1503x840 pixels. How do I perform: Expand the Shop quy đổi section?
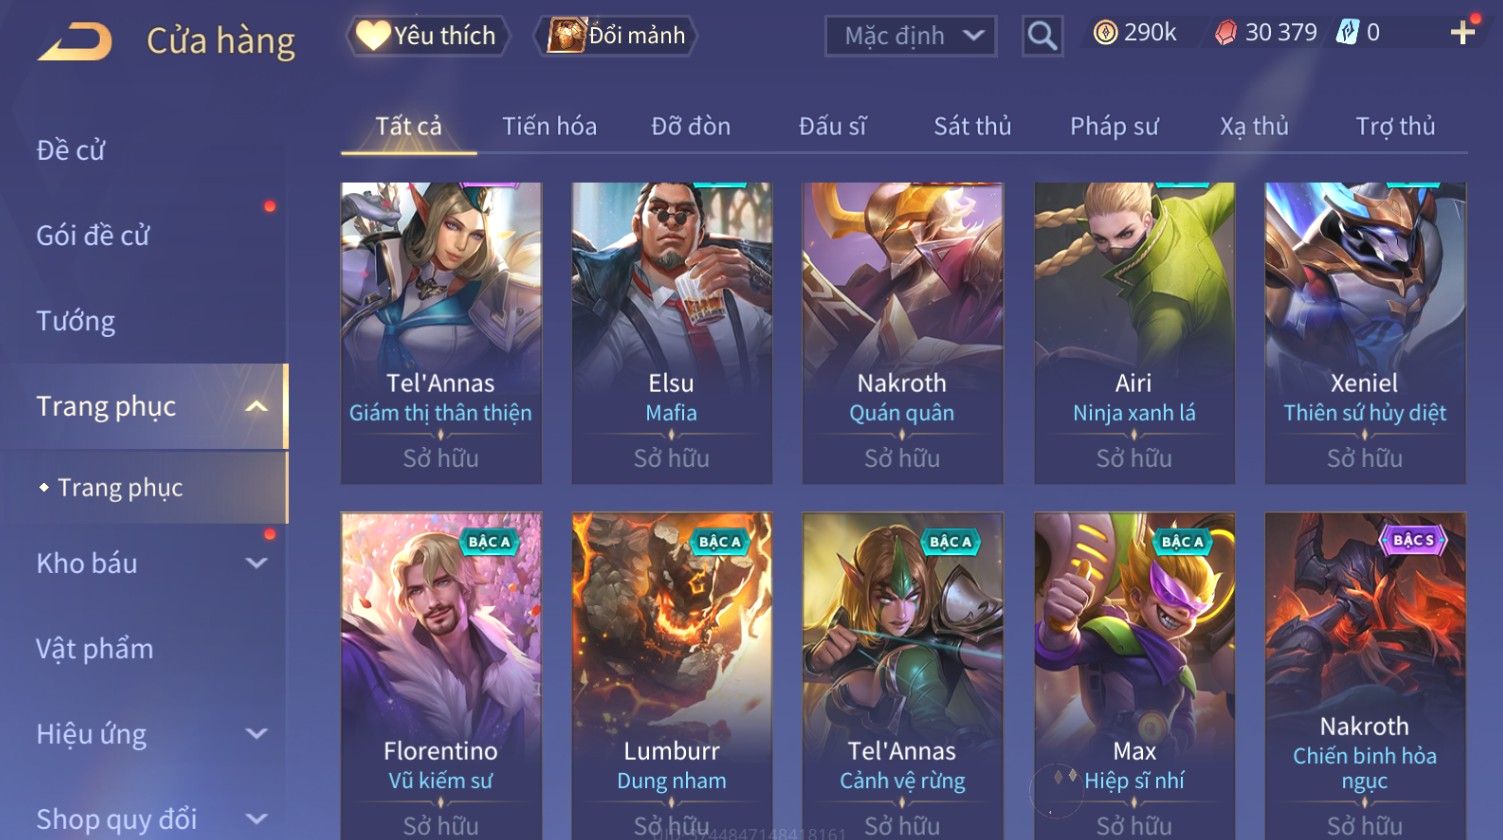[256, 819]
